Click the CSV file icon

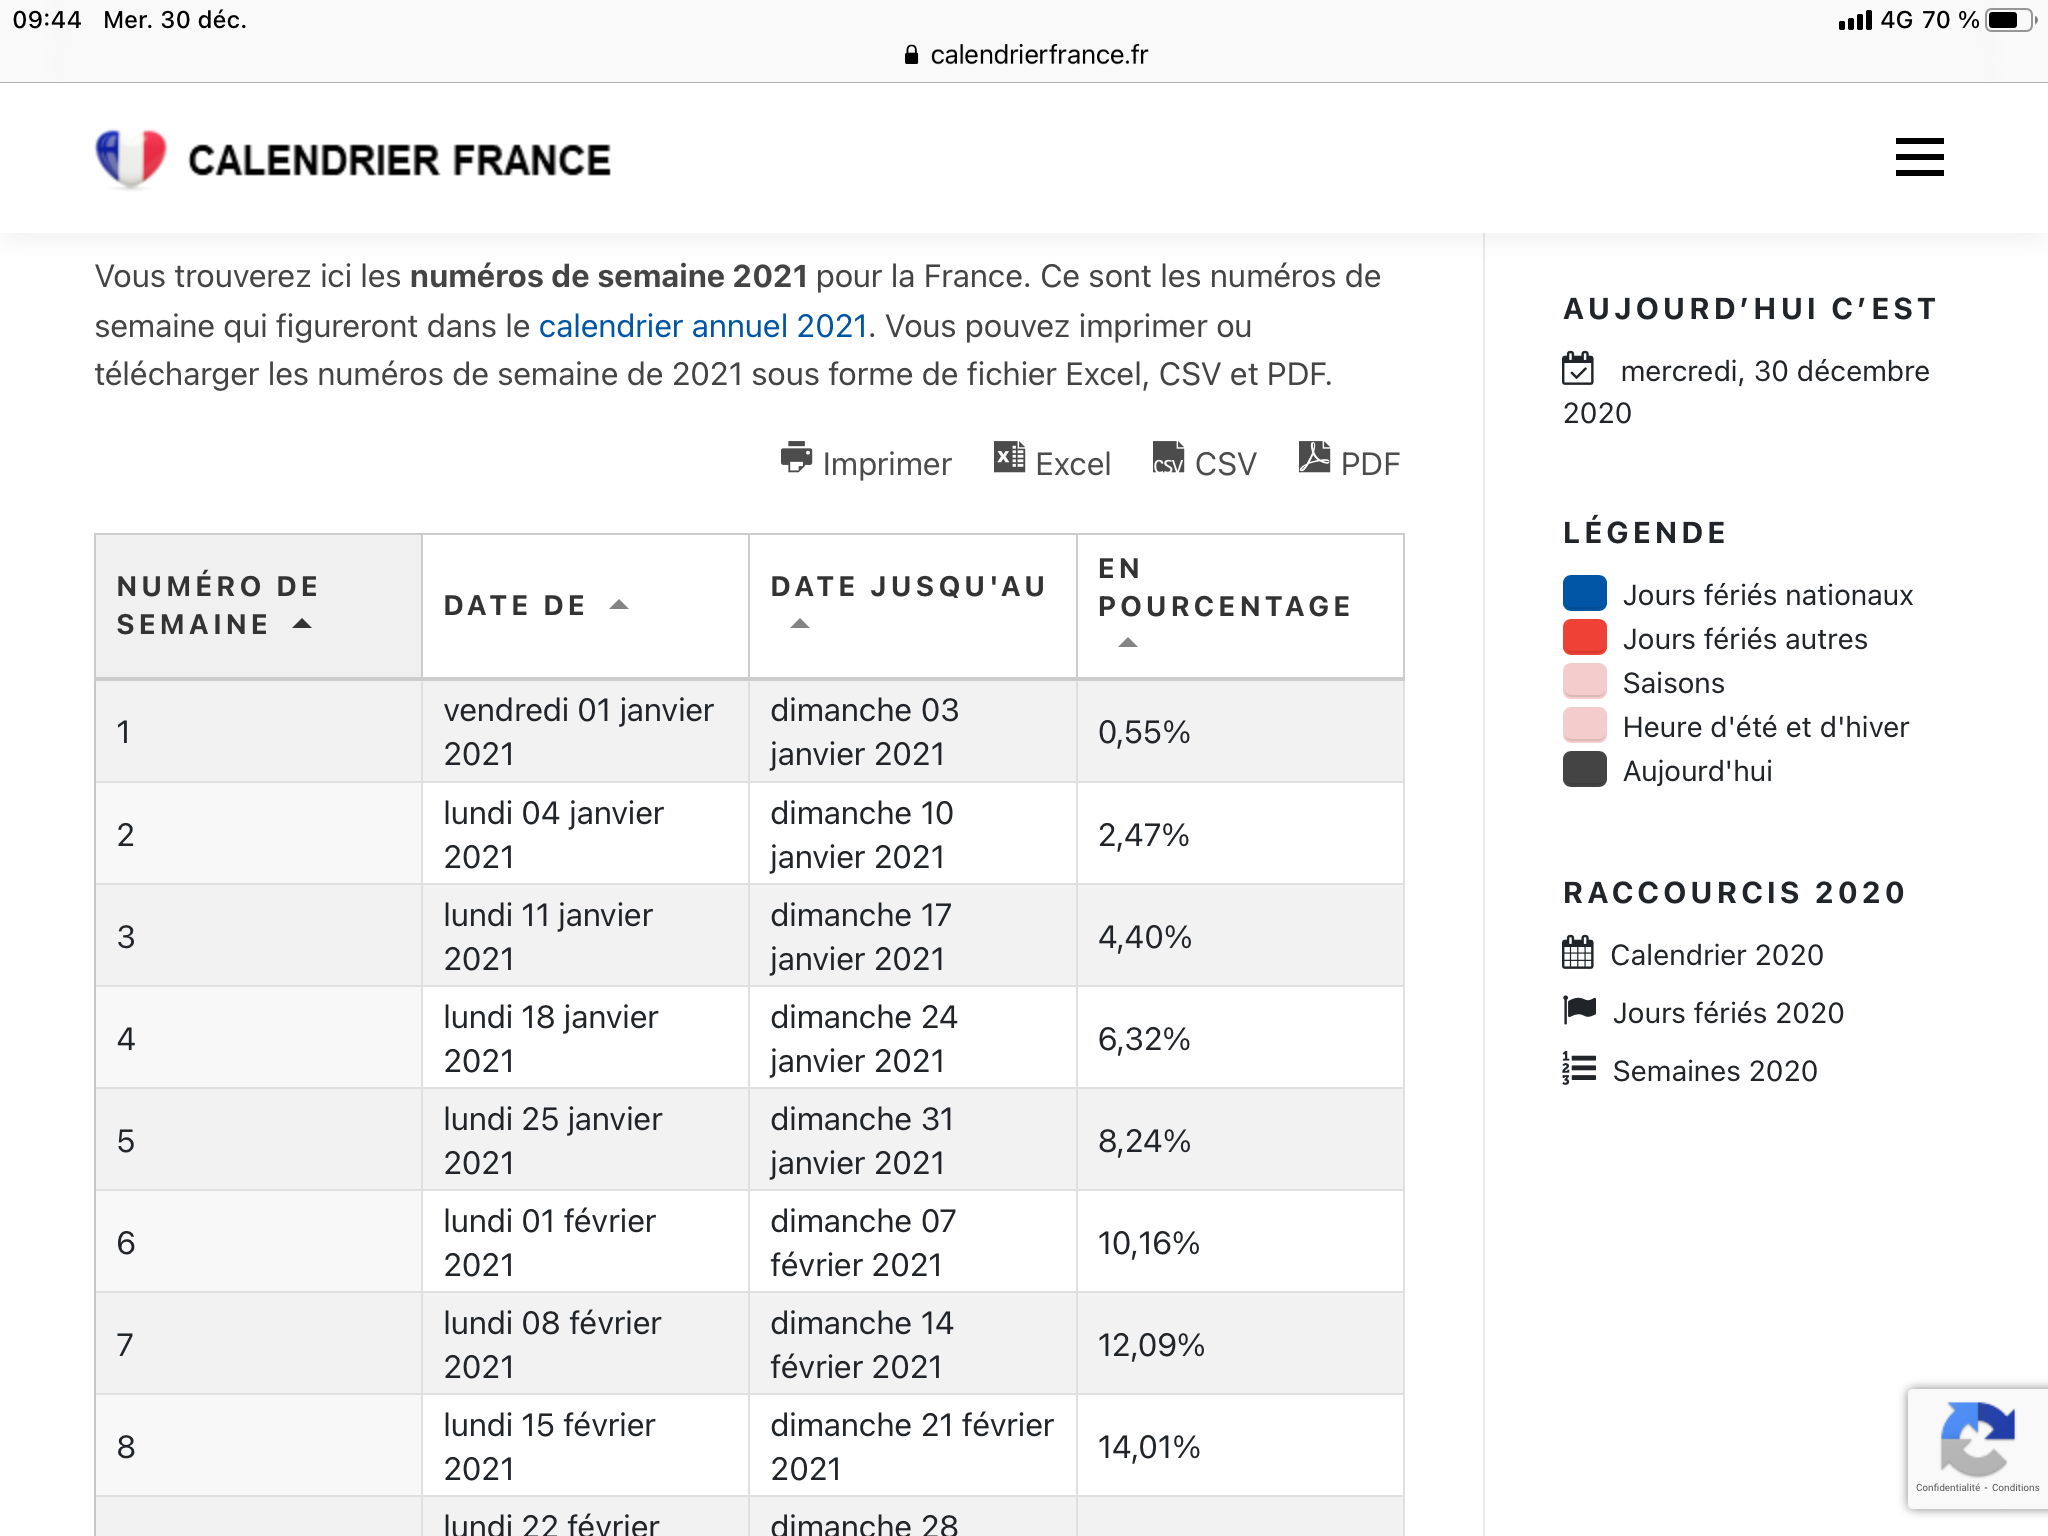point(1168,458)
